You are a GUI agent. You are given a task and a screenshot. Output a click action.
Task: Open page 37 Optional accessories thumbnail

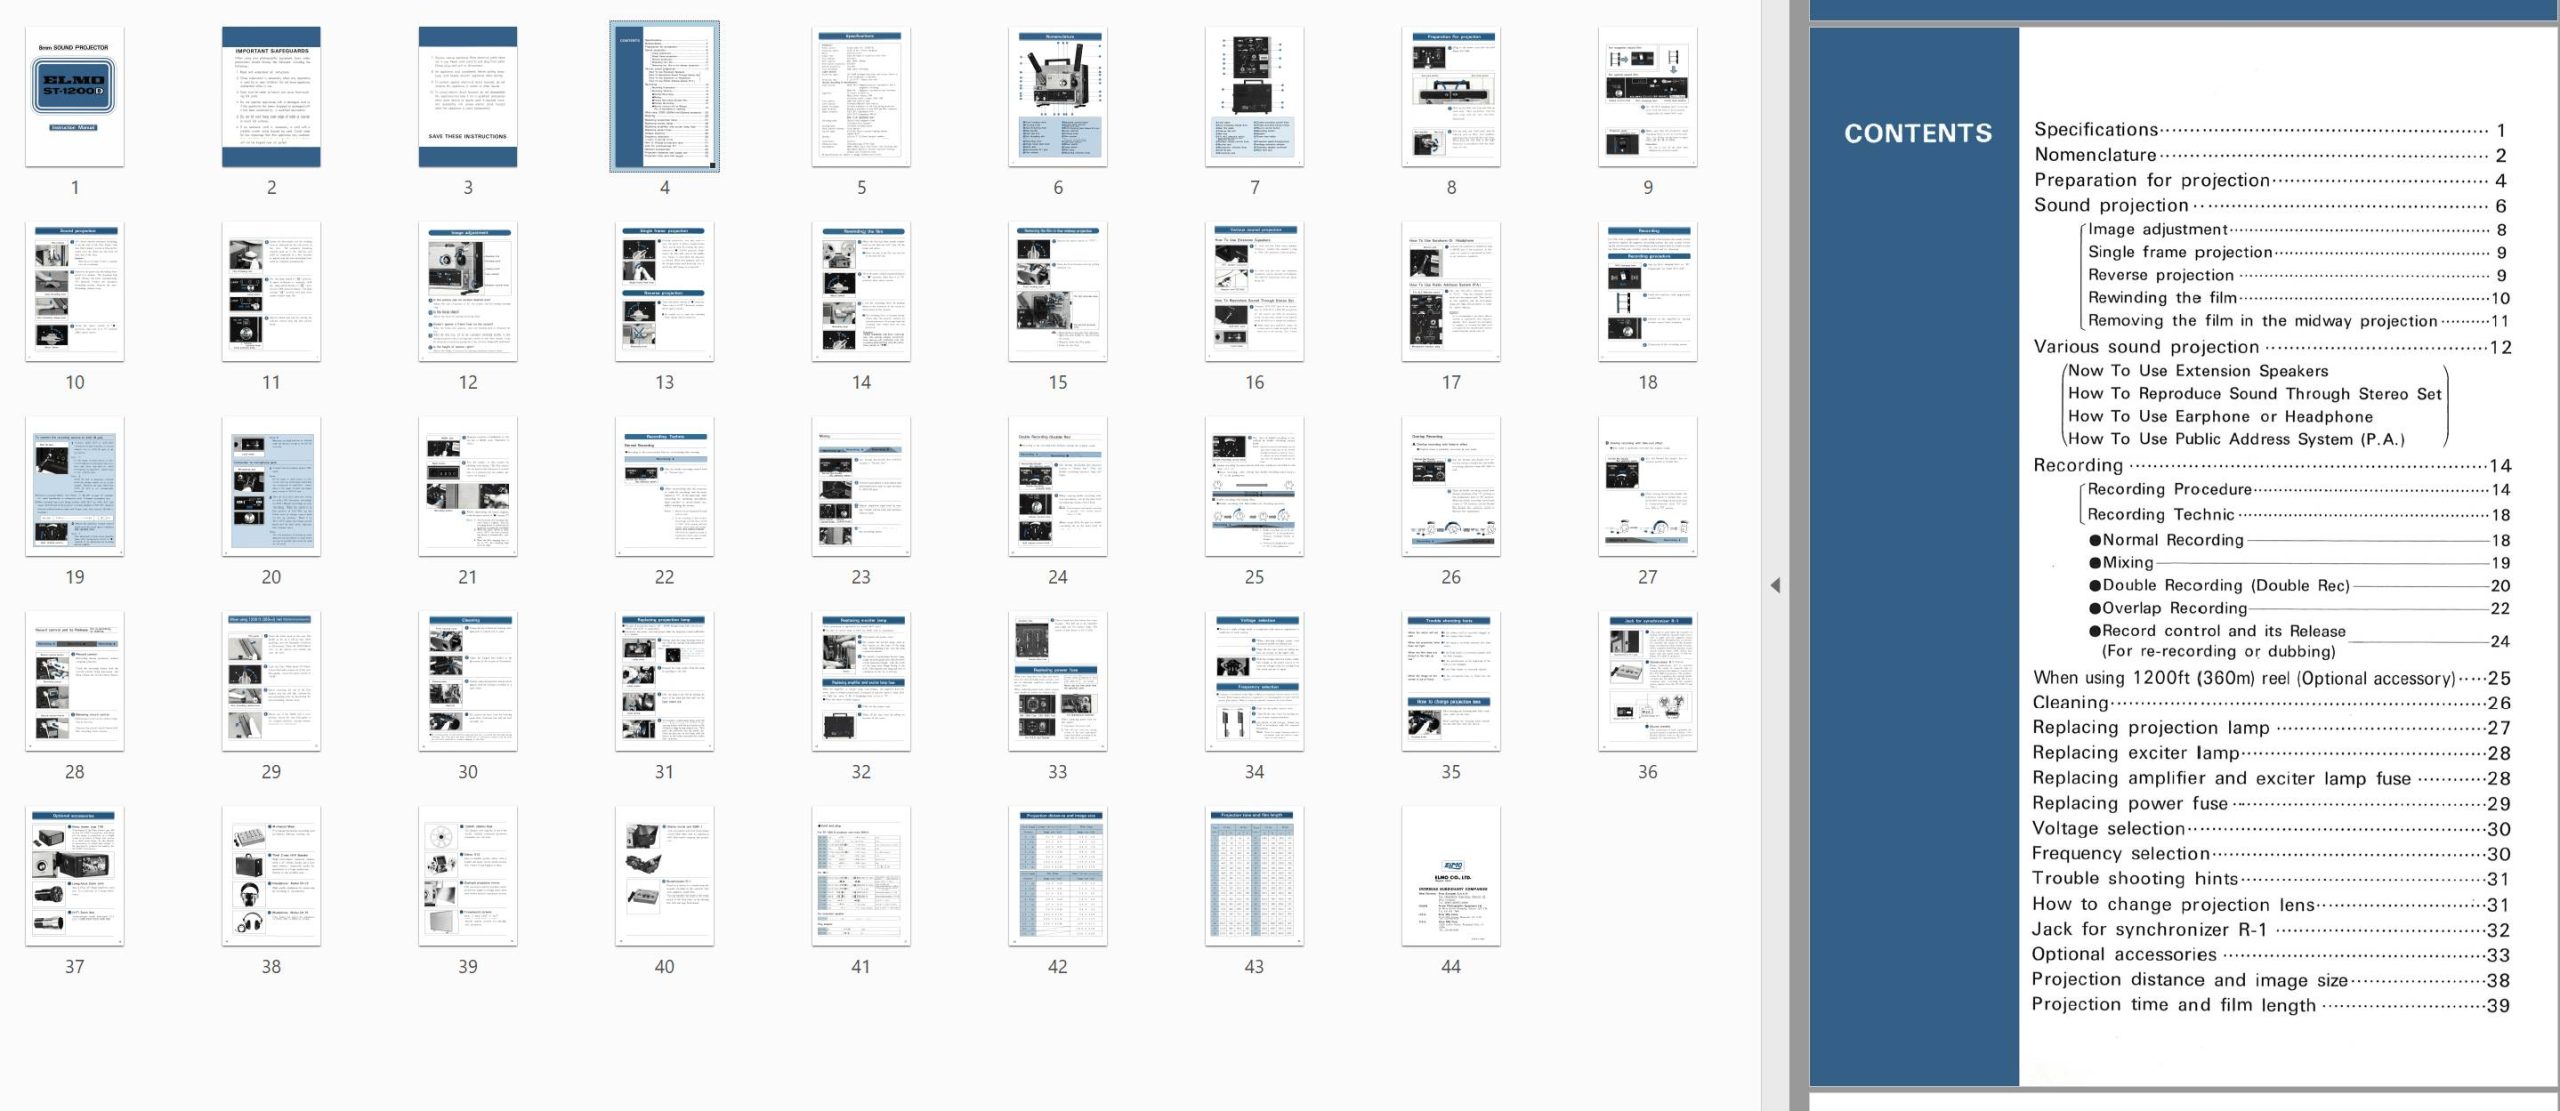point(75,877)
